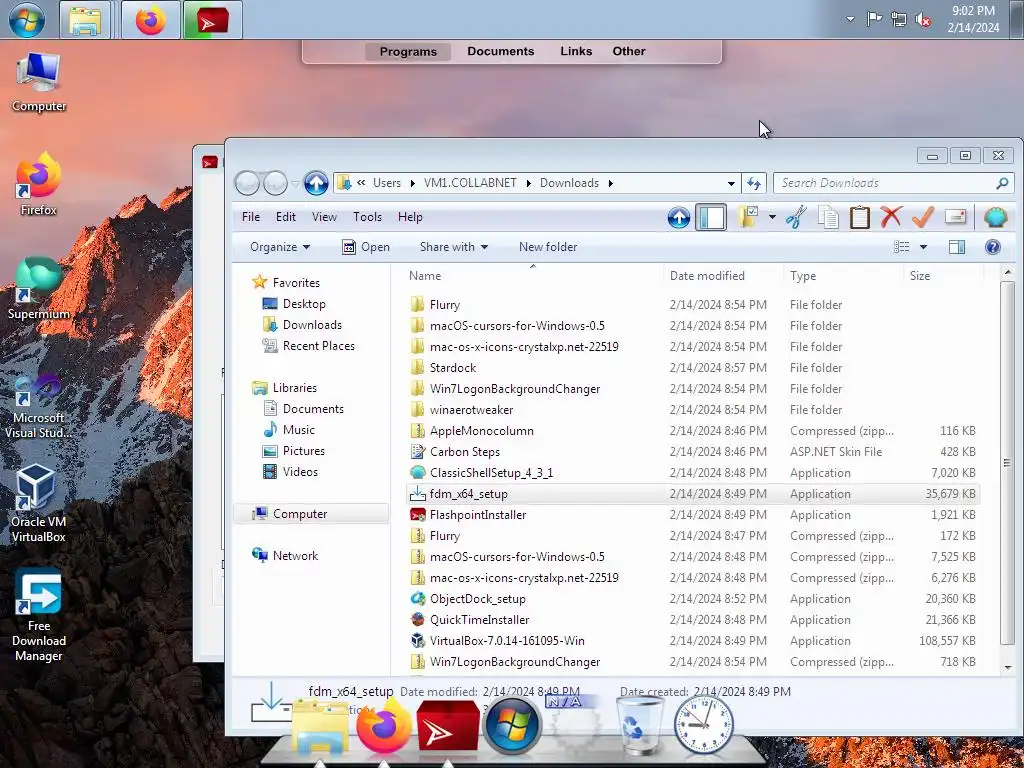
Task: Open the Share with dropdown
Action: (454, 247)
